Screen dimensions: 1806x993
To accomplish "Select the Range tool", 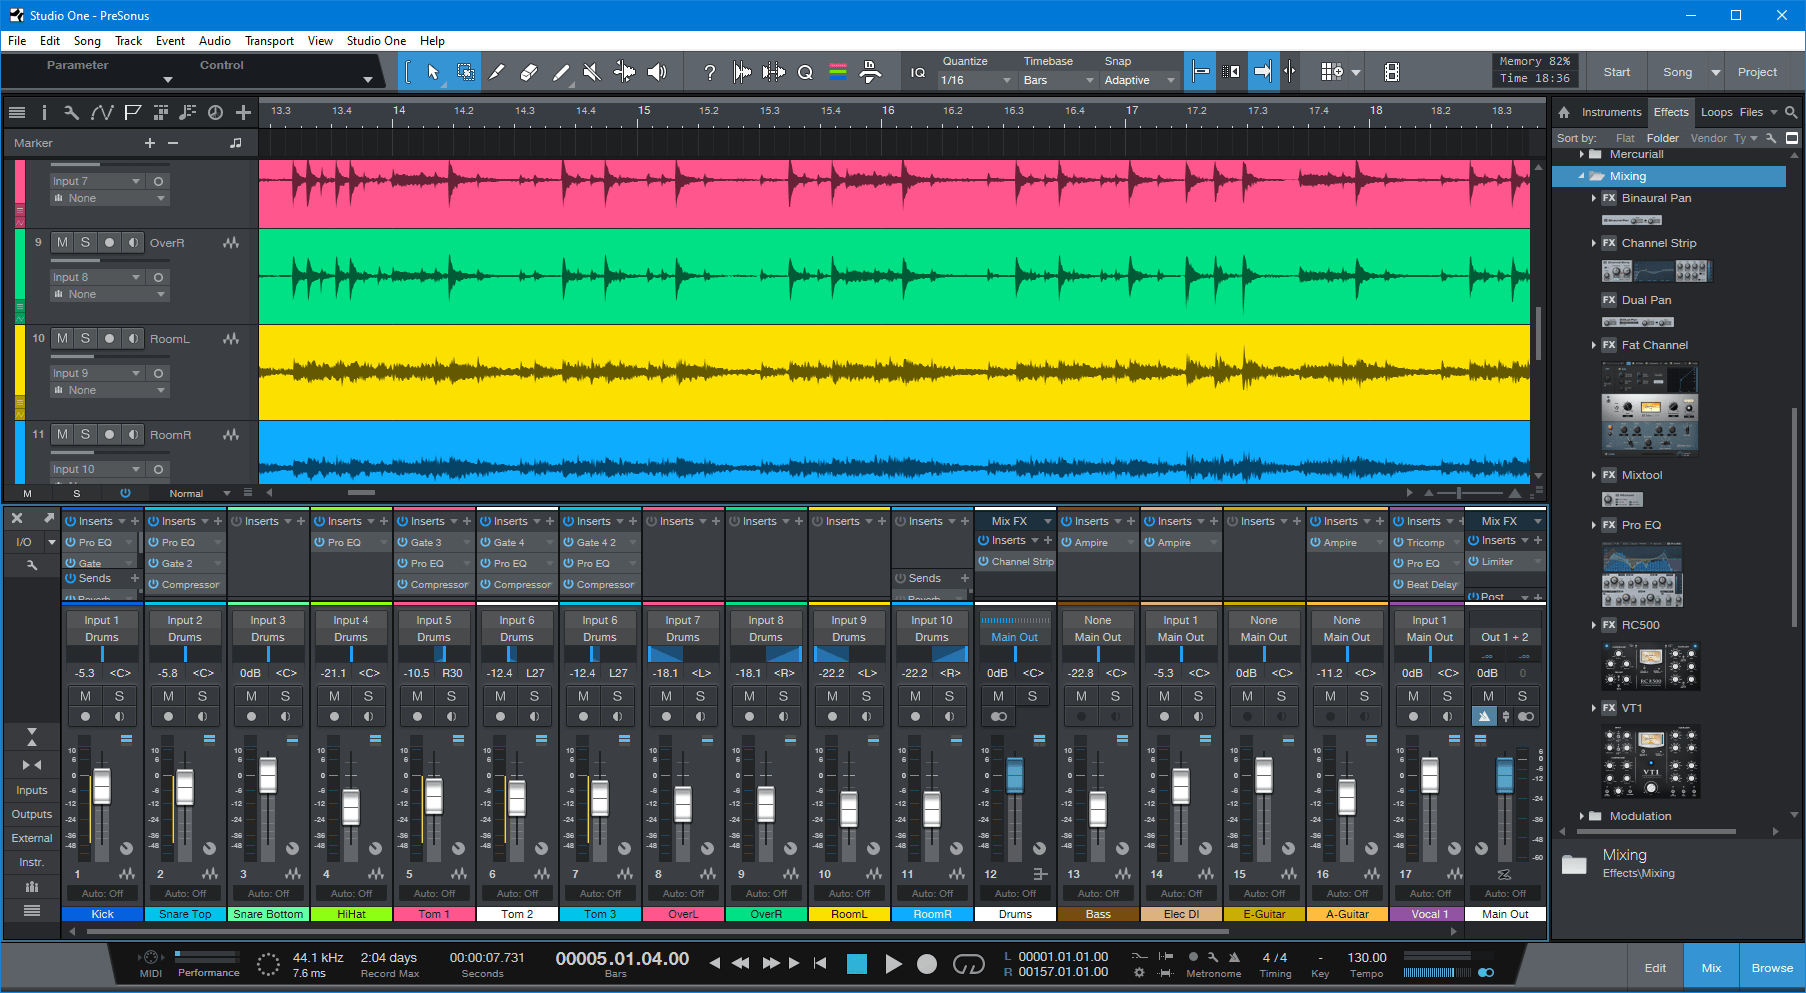I will point(465,72).
